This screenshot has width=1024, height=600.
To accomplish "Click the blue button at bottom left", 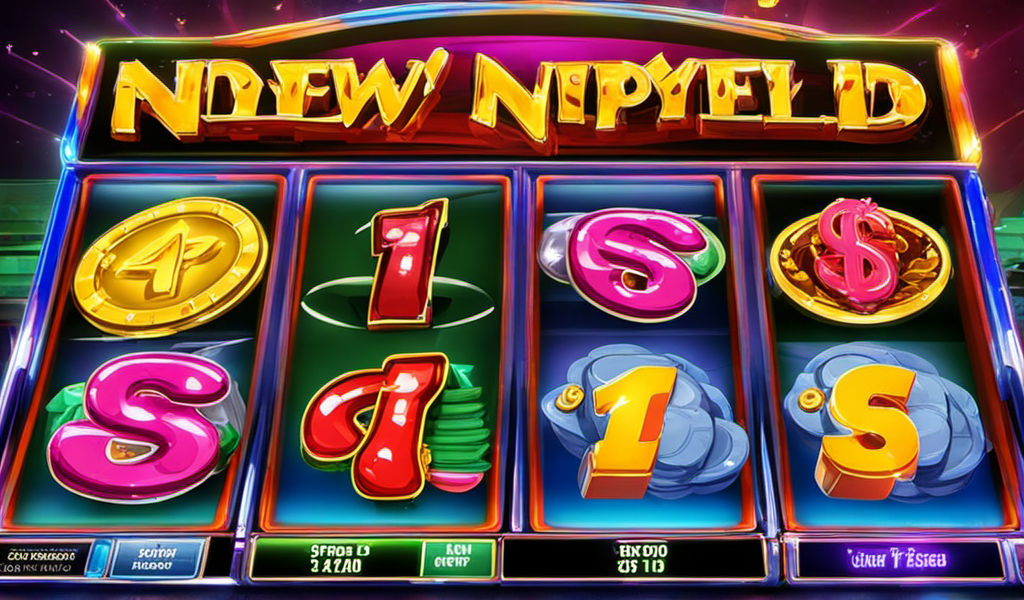I will pyautogui.click(x=159, y=559).
